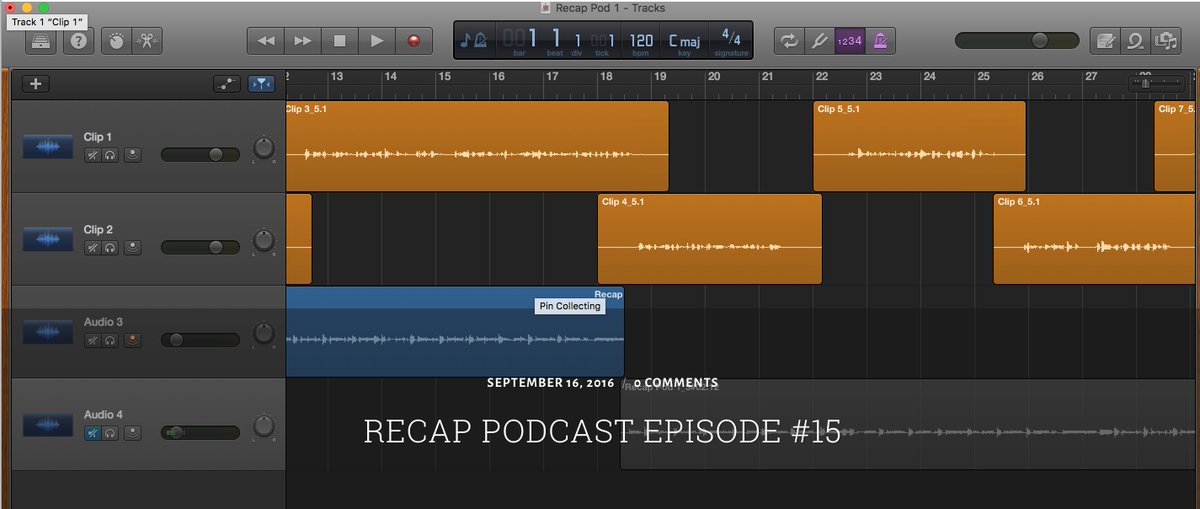Add a new track with plus button
Viewport: 1200px width, 509px height.
[36, 85]
